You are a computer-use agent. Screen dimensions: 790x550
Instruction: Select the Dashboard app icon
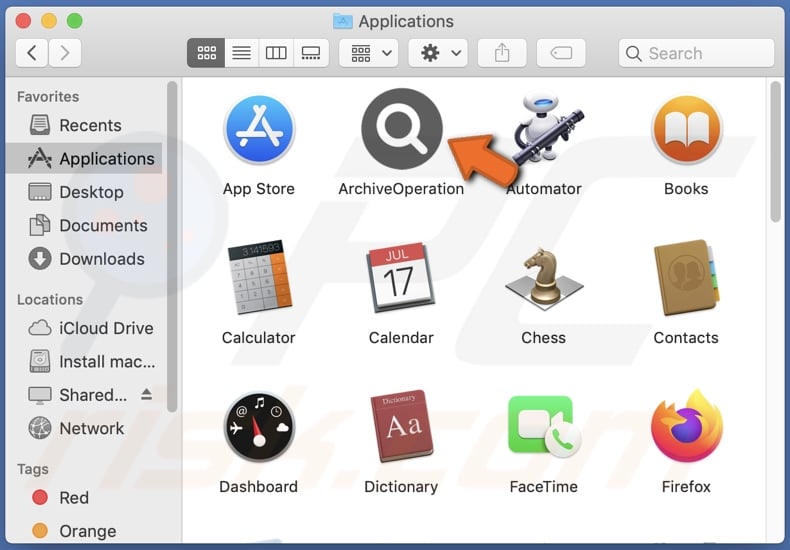259,427
